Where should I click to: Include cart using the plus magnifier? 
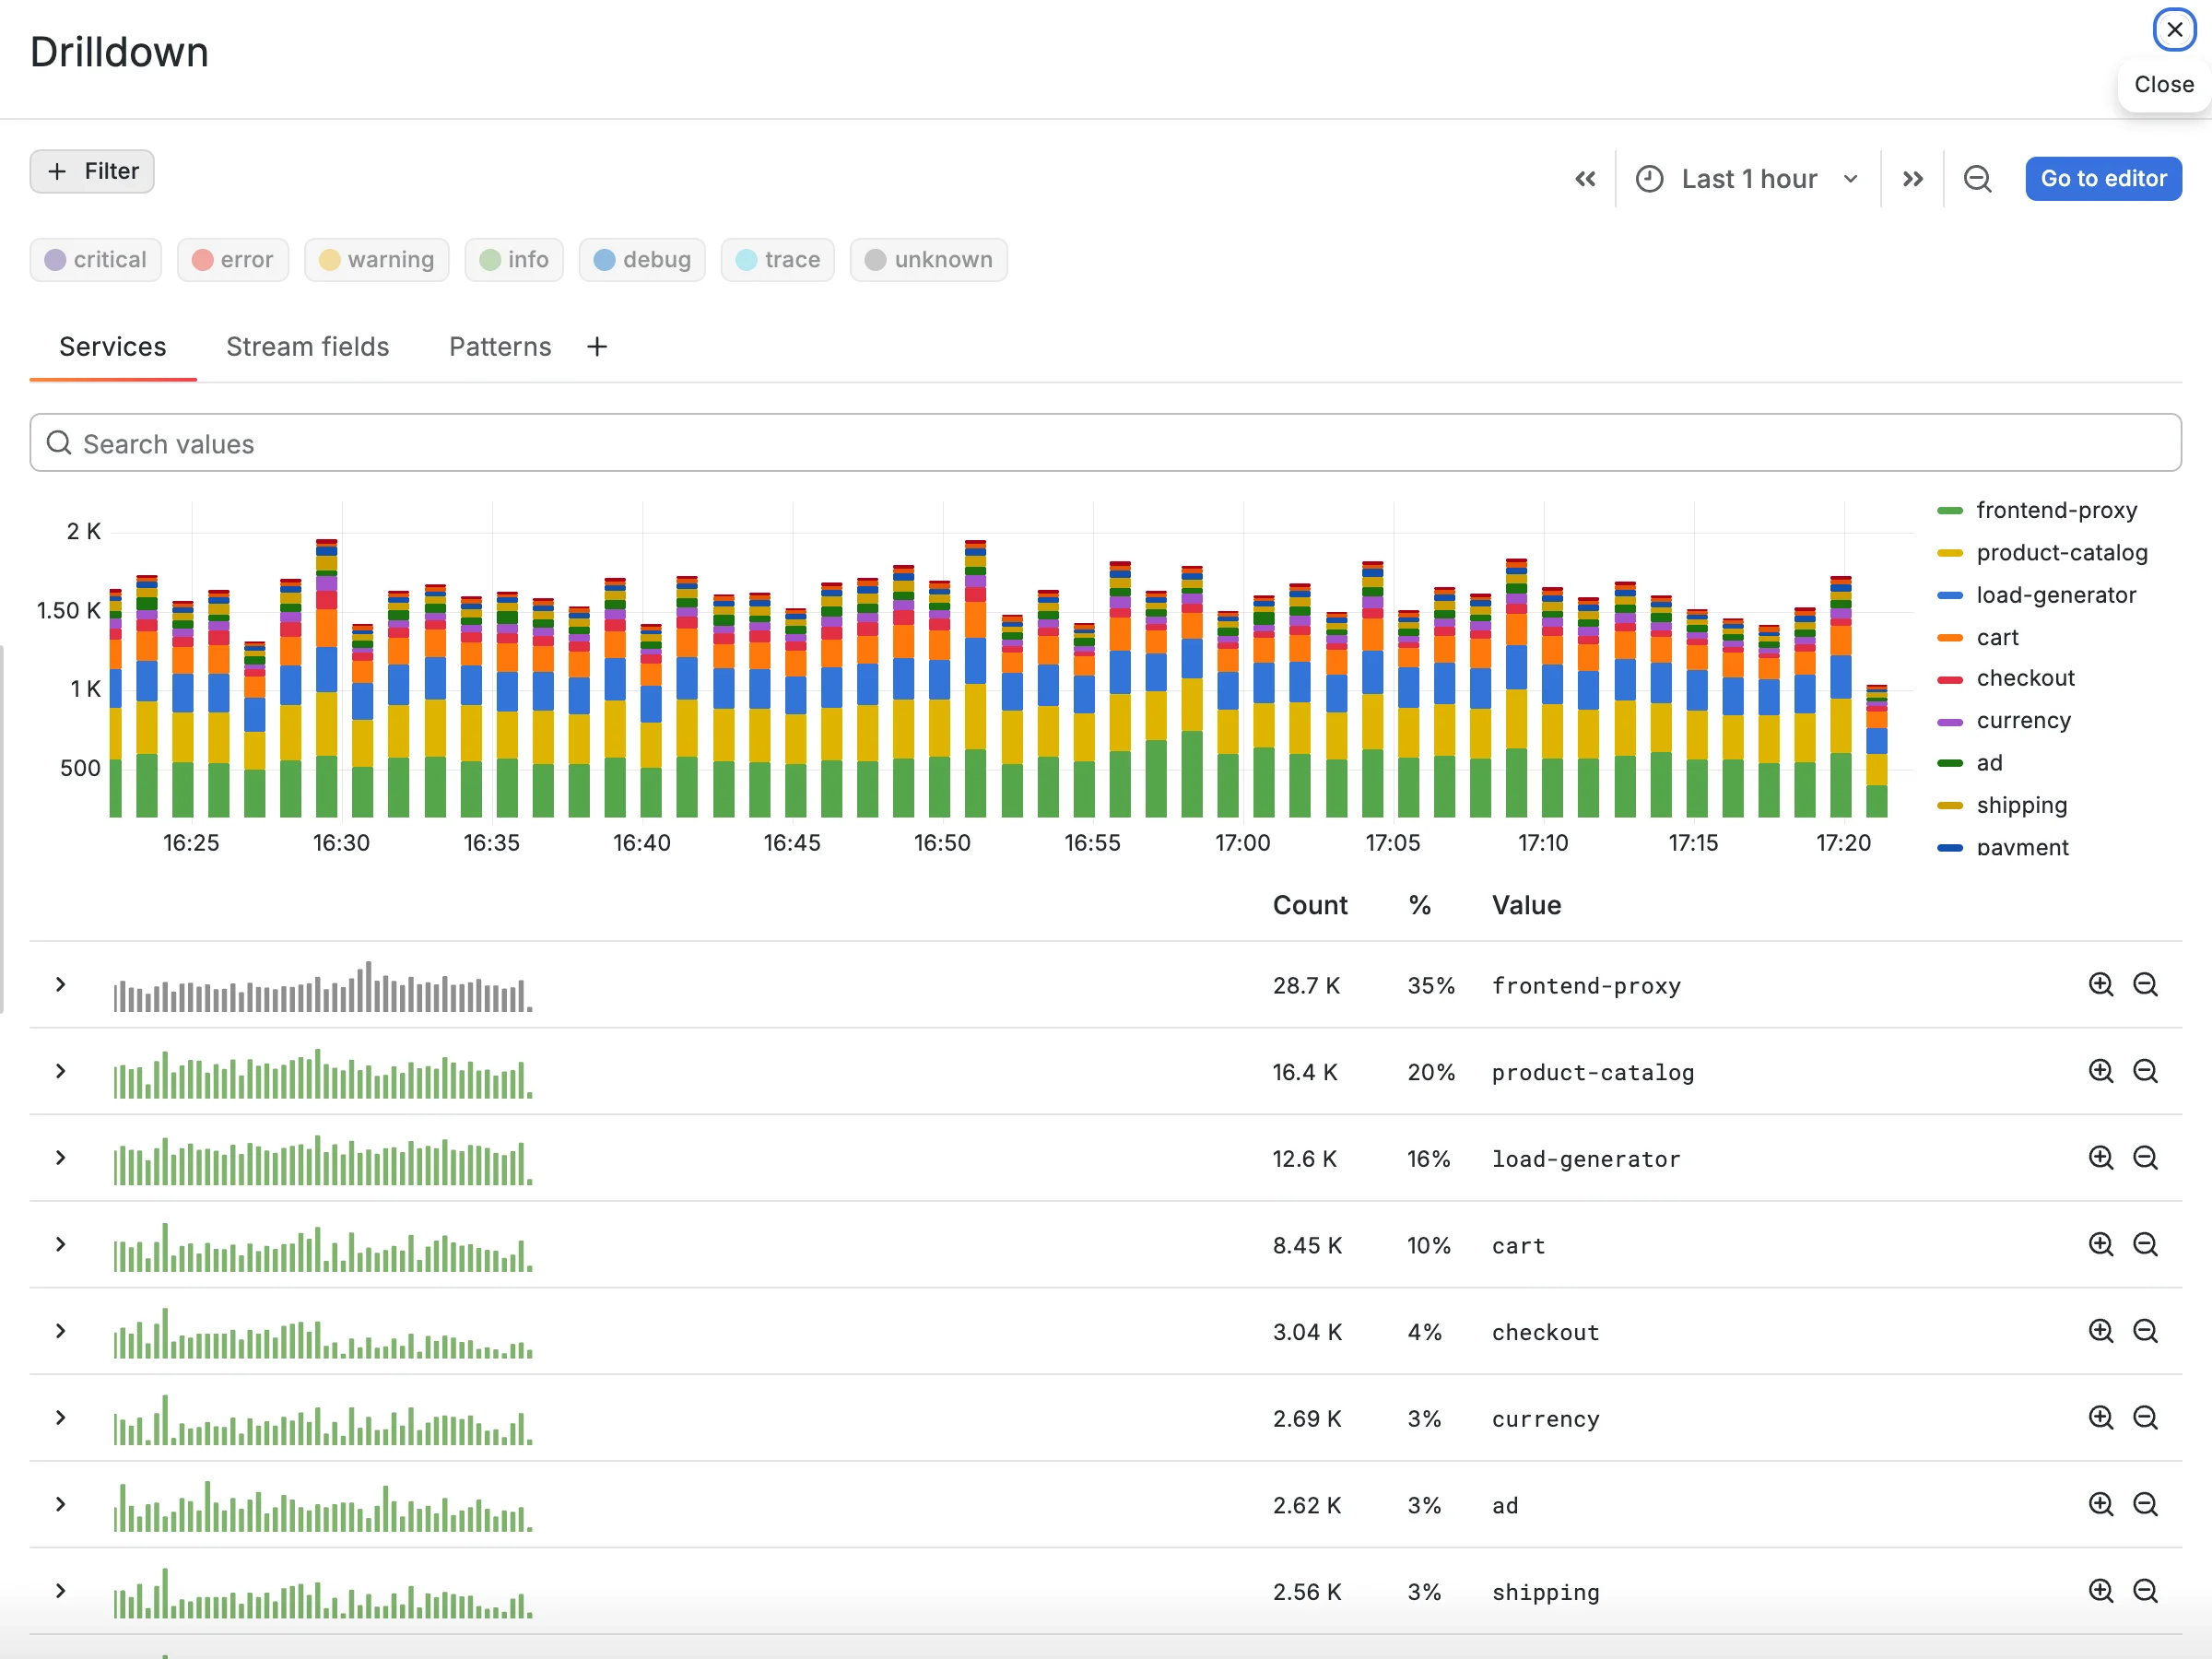2100,1244
